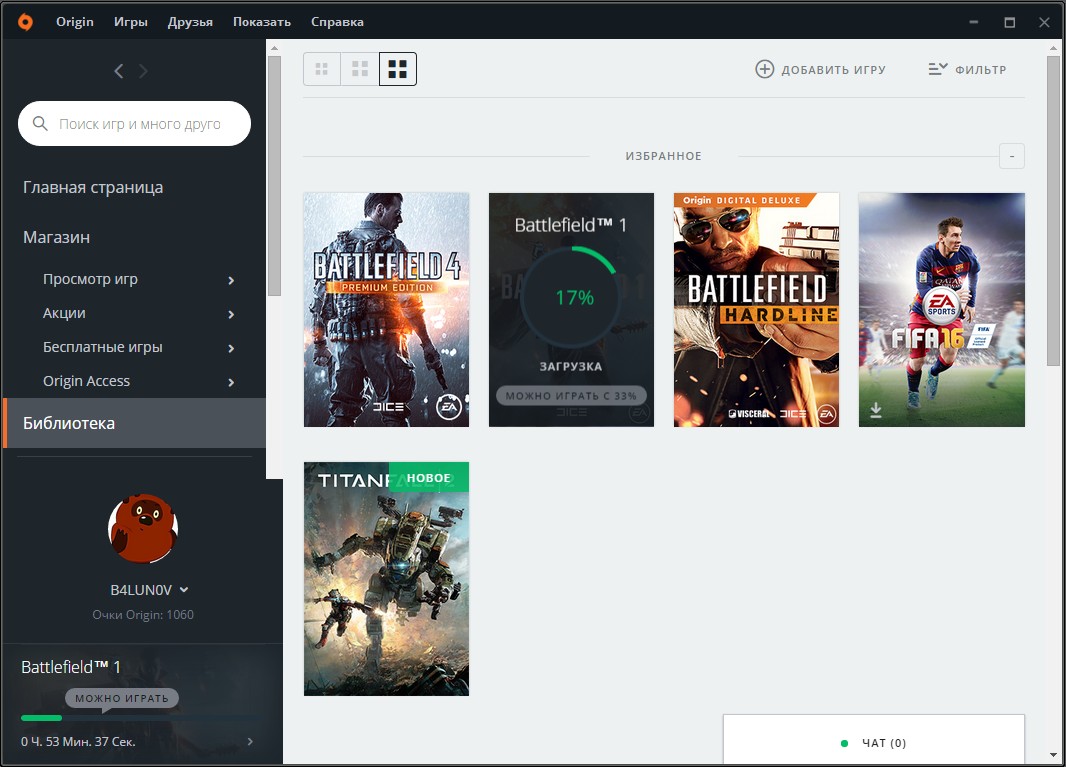The width and height of the screenshot is (1066, 767).
Task: Maximize the Origin window
Action: tap(1010, 22)
